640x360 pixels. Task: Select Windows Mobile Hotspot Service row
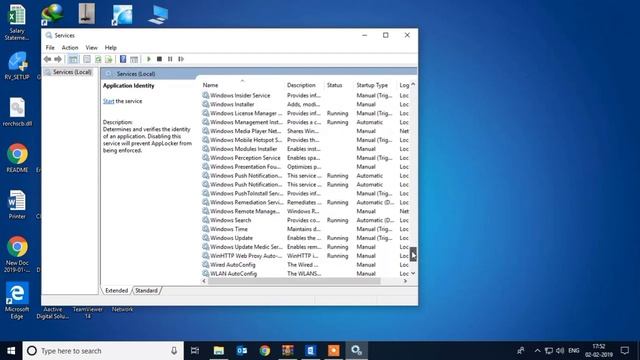(x=306, y=140)
